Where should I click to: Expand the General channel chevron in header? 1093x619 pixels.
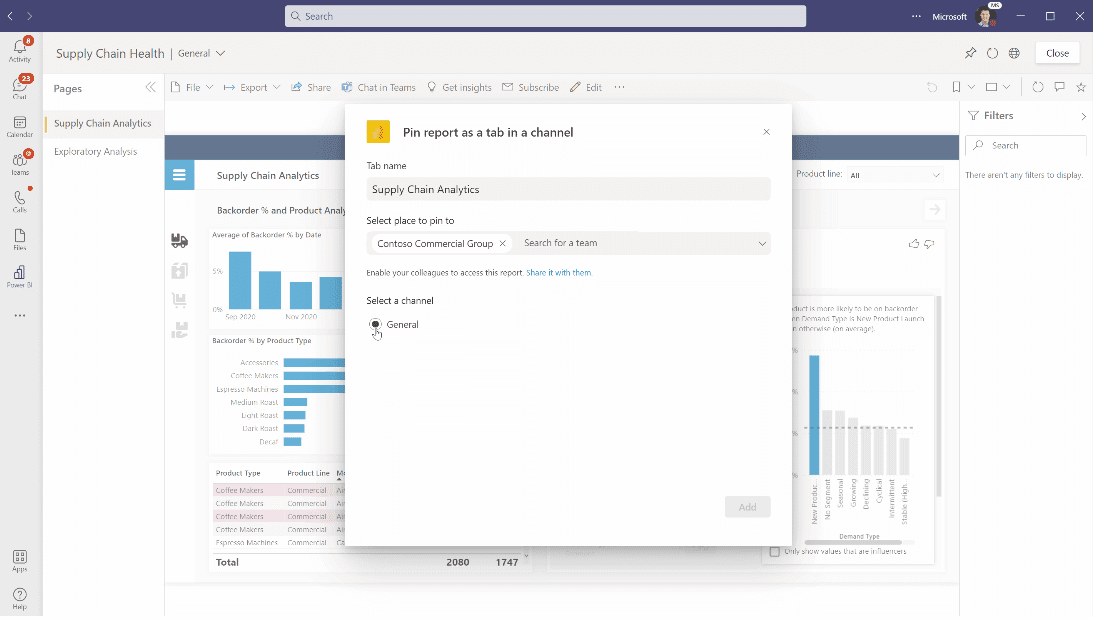(x=221, y=53)
